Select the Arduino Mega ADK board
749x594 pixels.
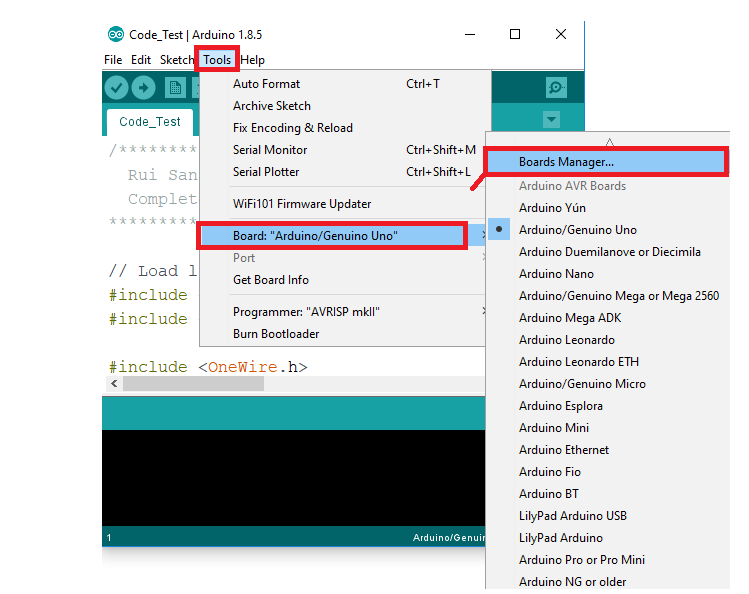click(x=608, y=318)
